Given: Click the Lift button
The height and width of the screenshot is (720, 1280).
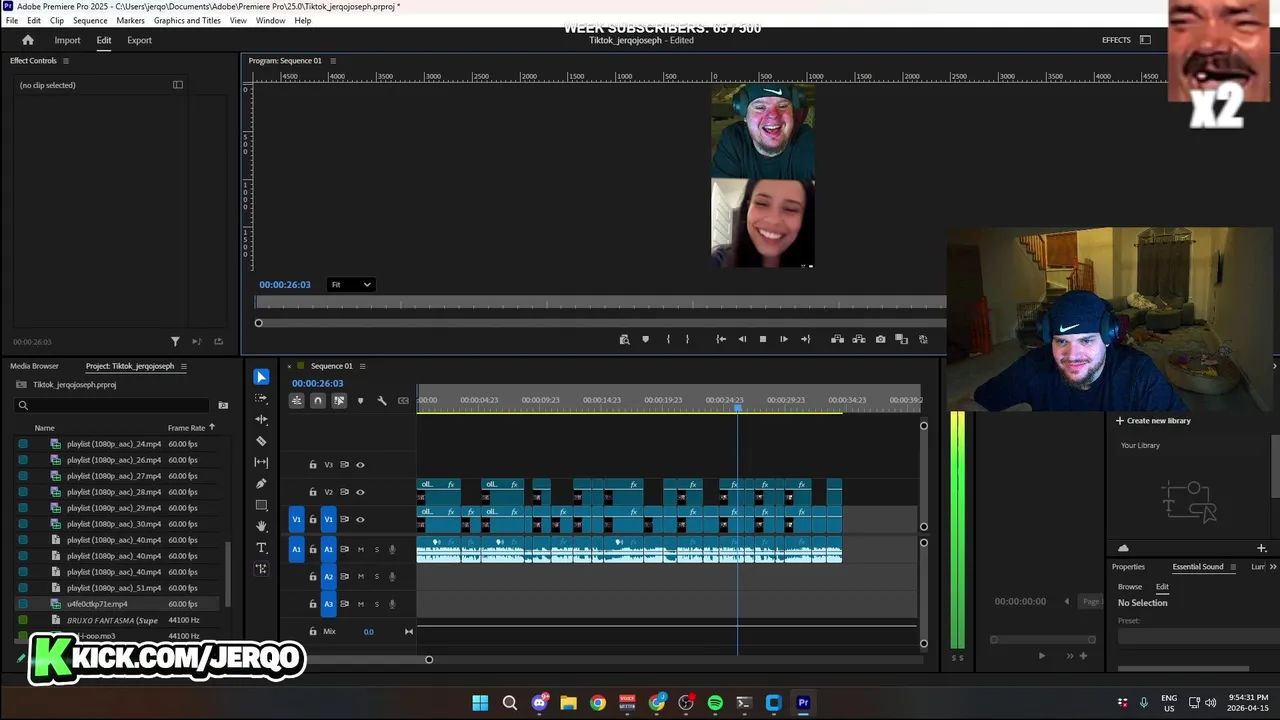Looking at the screenshot, I should [837, 339].
